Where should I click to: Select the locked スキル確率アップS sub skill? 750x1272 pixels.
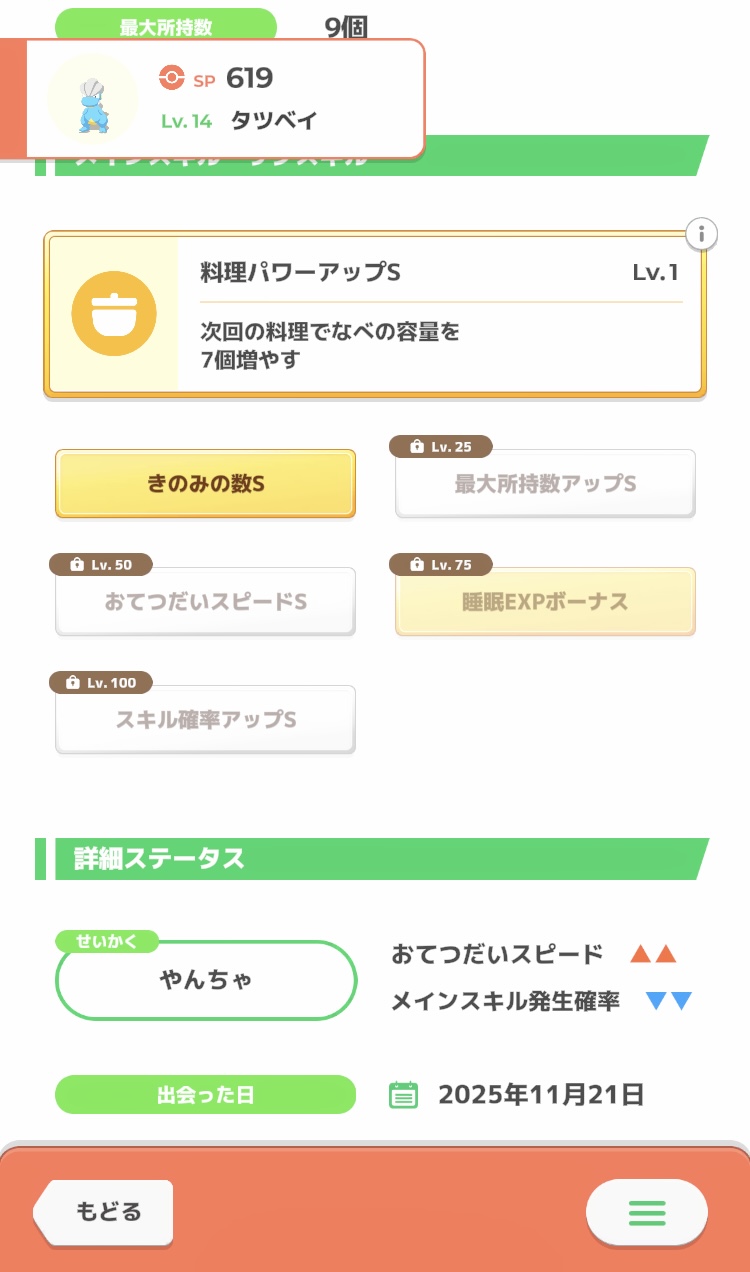point(205,720)
